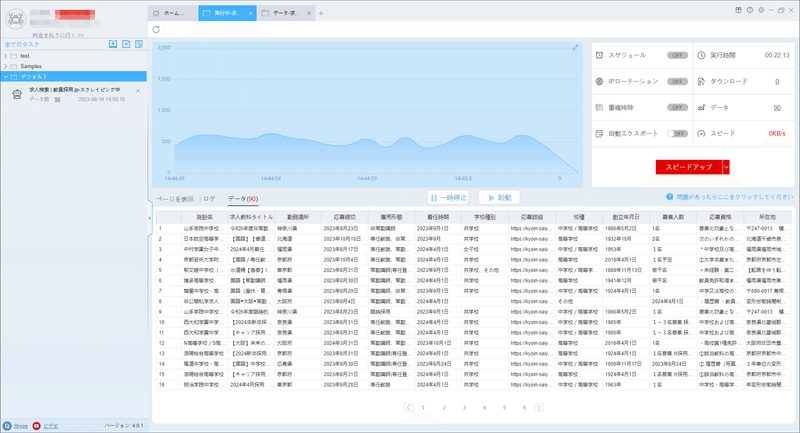
Task: Switch to the ホーム tab
Action: pyautogui.click(x=172, y=13)
